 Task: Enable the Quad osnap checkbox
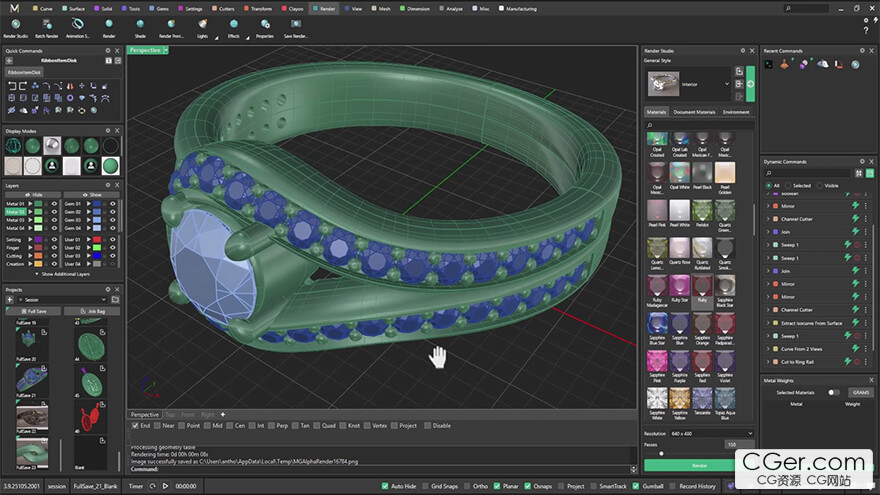coord(317,426)
